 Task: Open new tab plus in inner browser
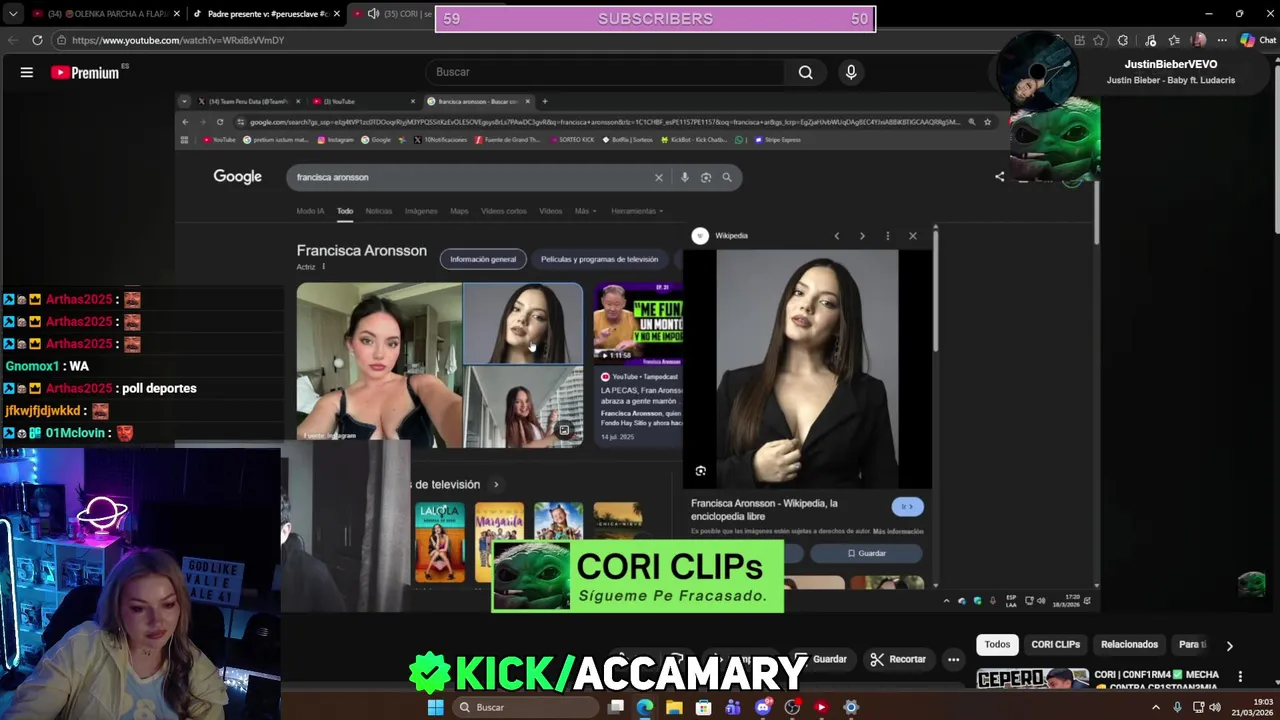[545, 101]
